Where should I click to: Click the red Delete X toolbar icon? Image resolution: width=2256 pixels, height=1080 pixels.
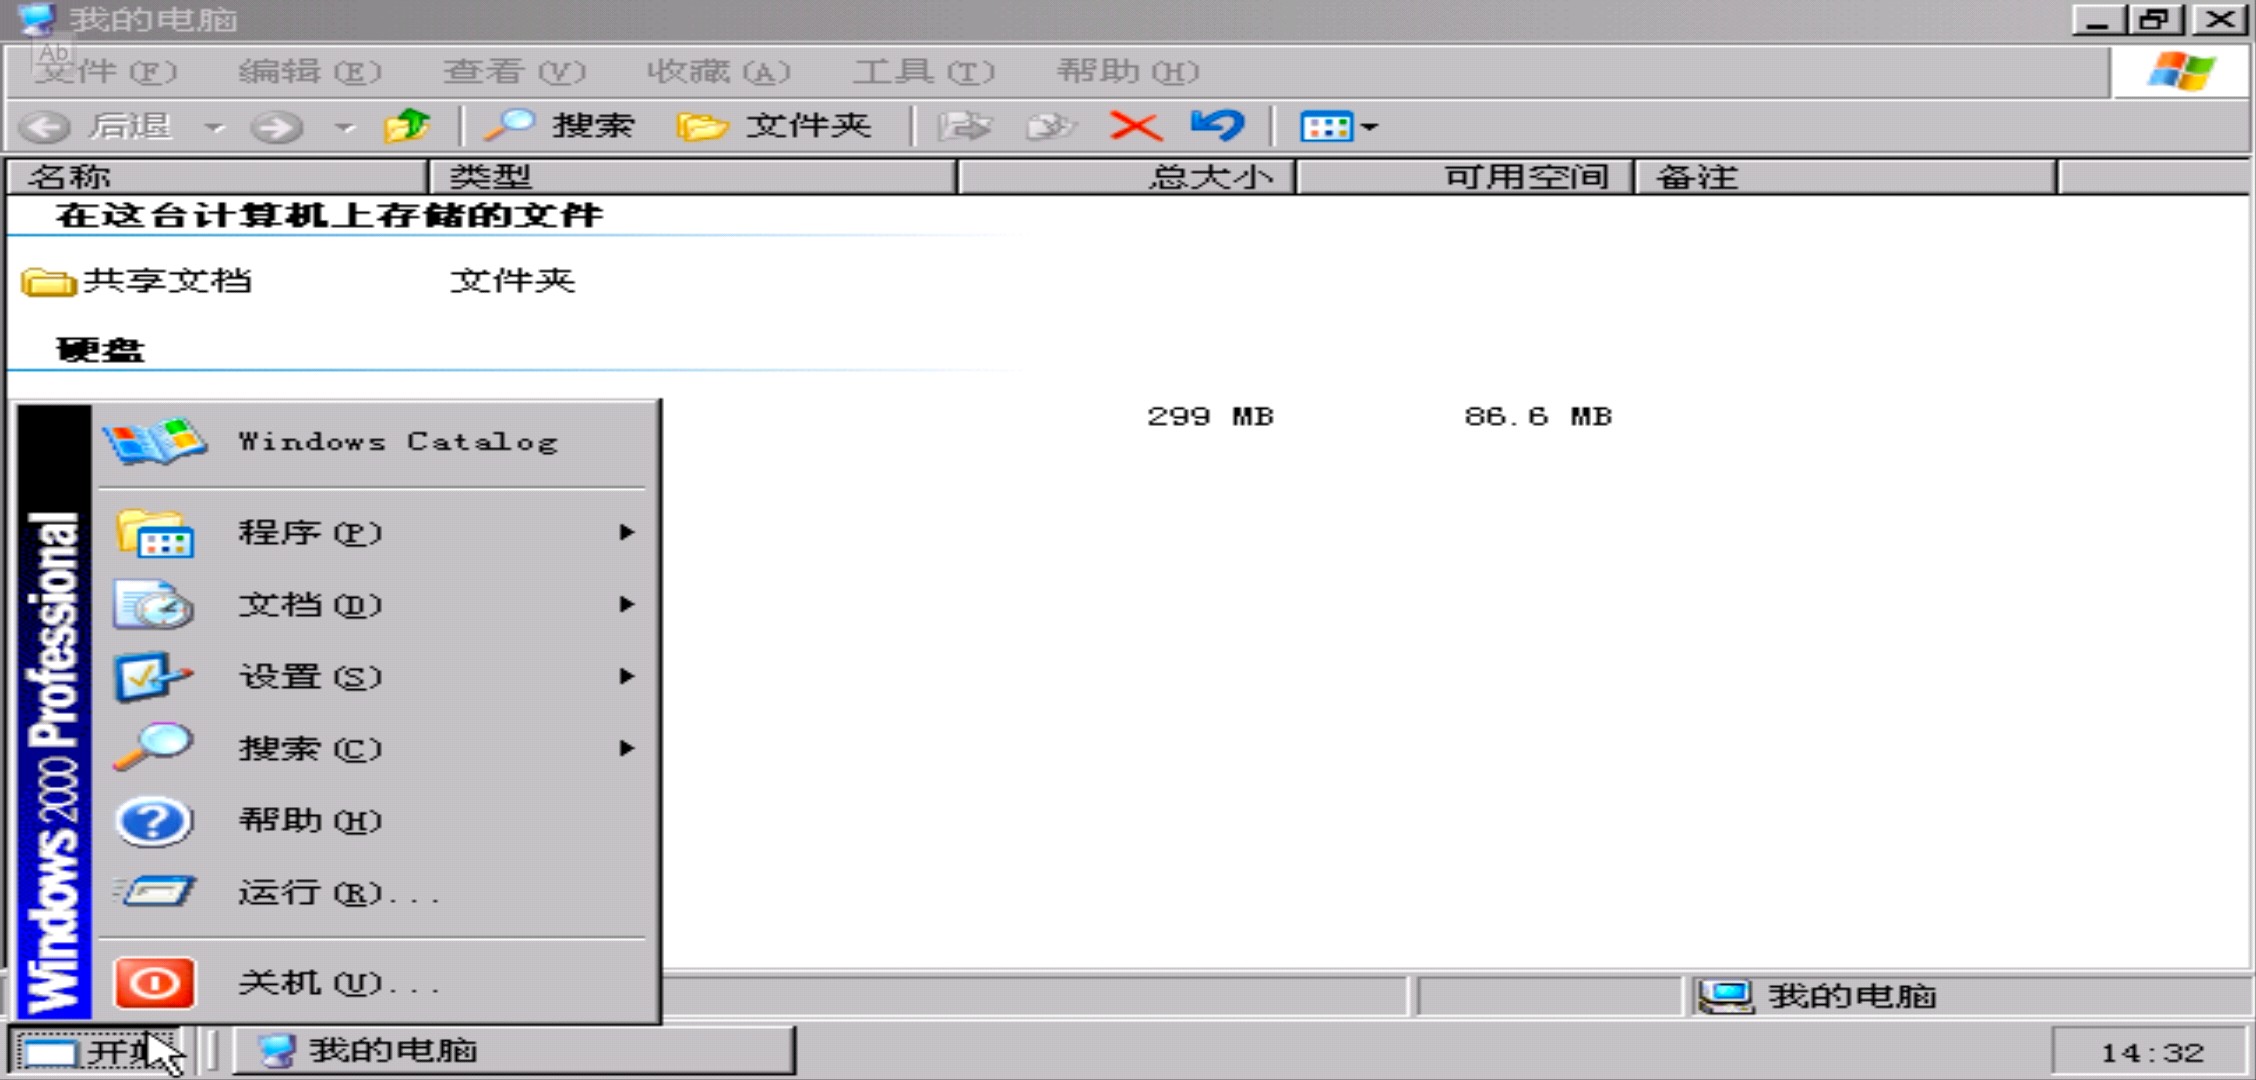[x=1135, y=126]
